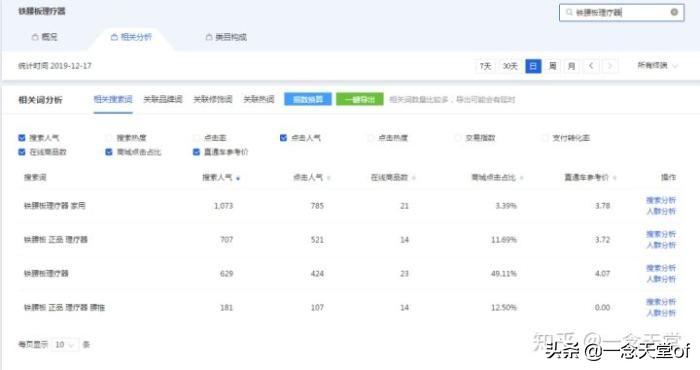Check the 交易指数 checkbox
Viewport: 700px width, 370px height.
[x=457, y=137]
